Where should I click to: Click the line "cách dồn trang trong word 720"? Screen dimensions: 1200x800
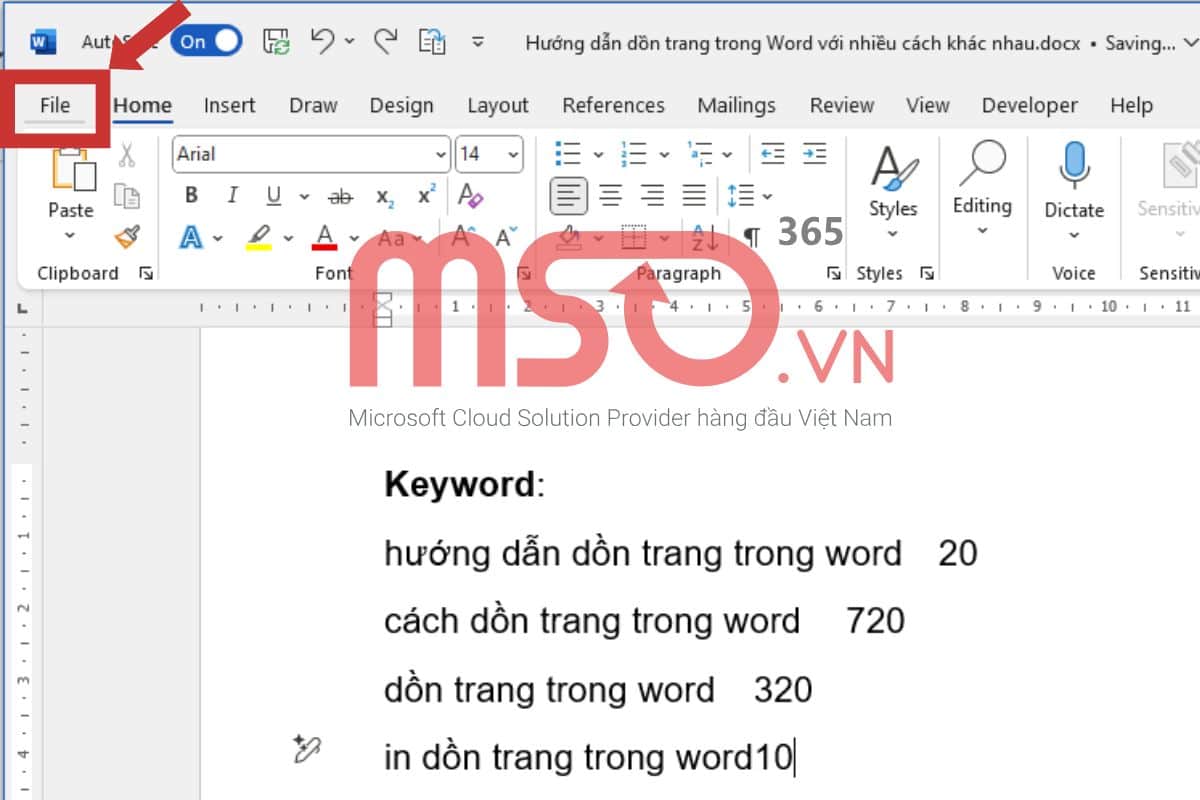[x=644, y=621]
